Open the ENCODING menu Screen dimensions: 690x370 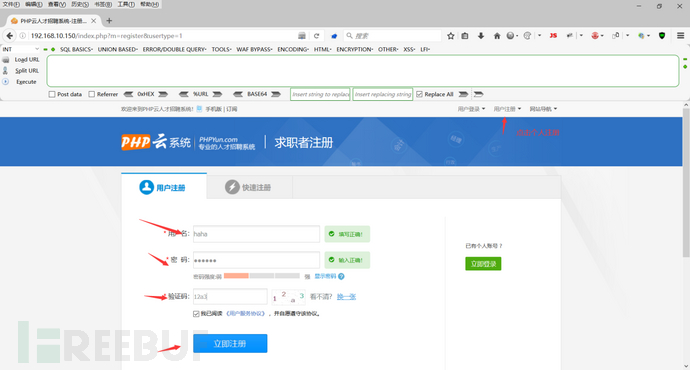tap(293, 49)
